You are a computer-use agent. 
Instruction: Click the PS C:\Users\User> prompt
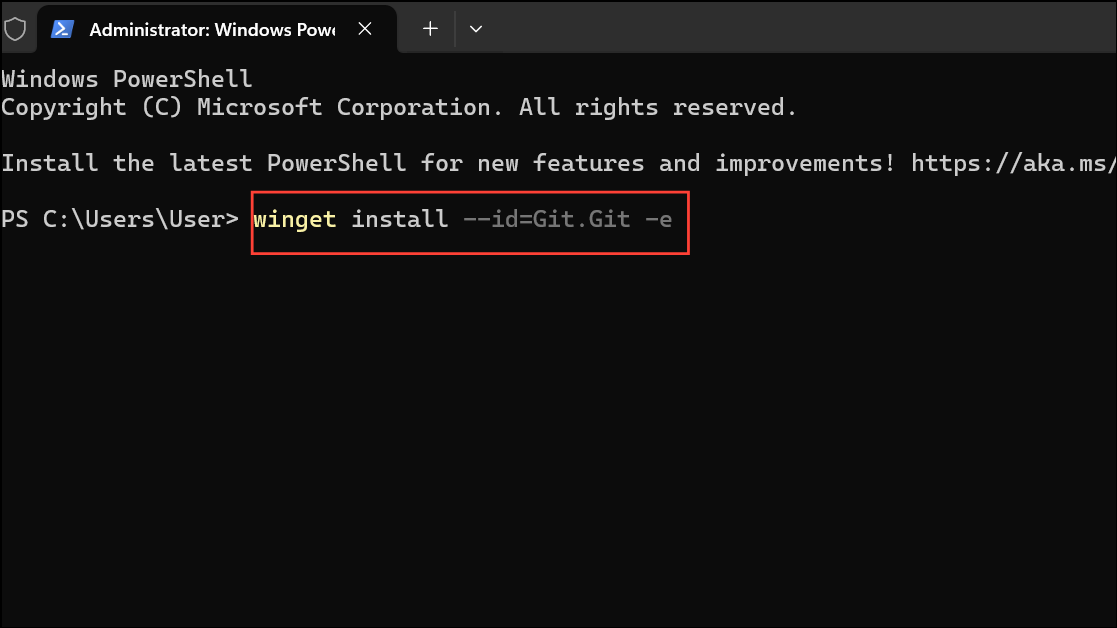(x=119, y=219)
